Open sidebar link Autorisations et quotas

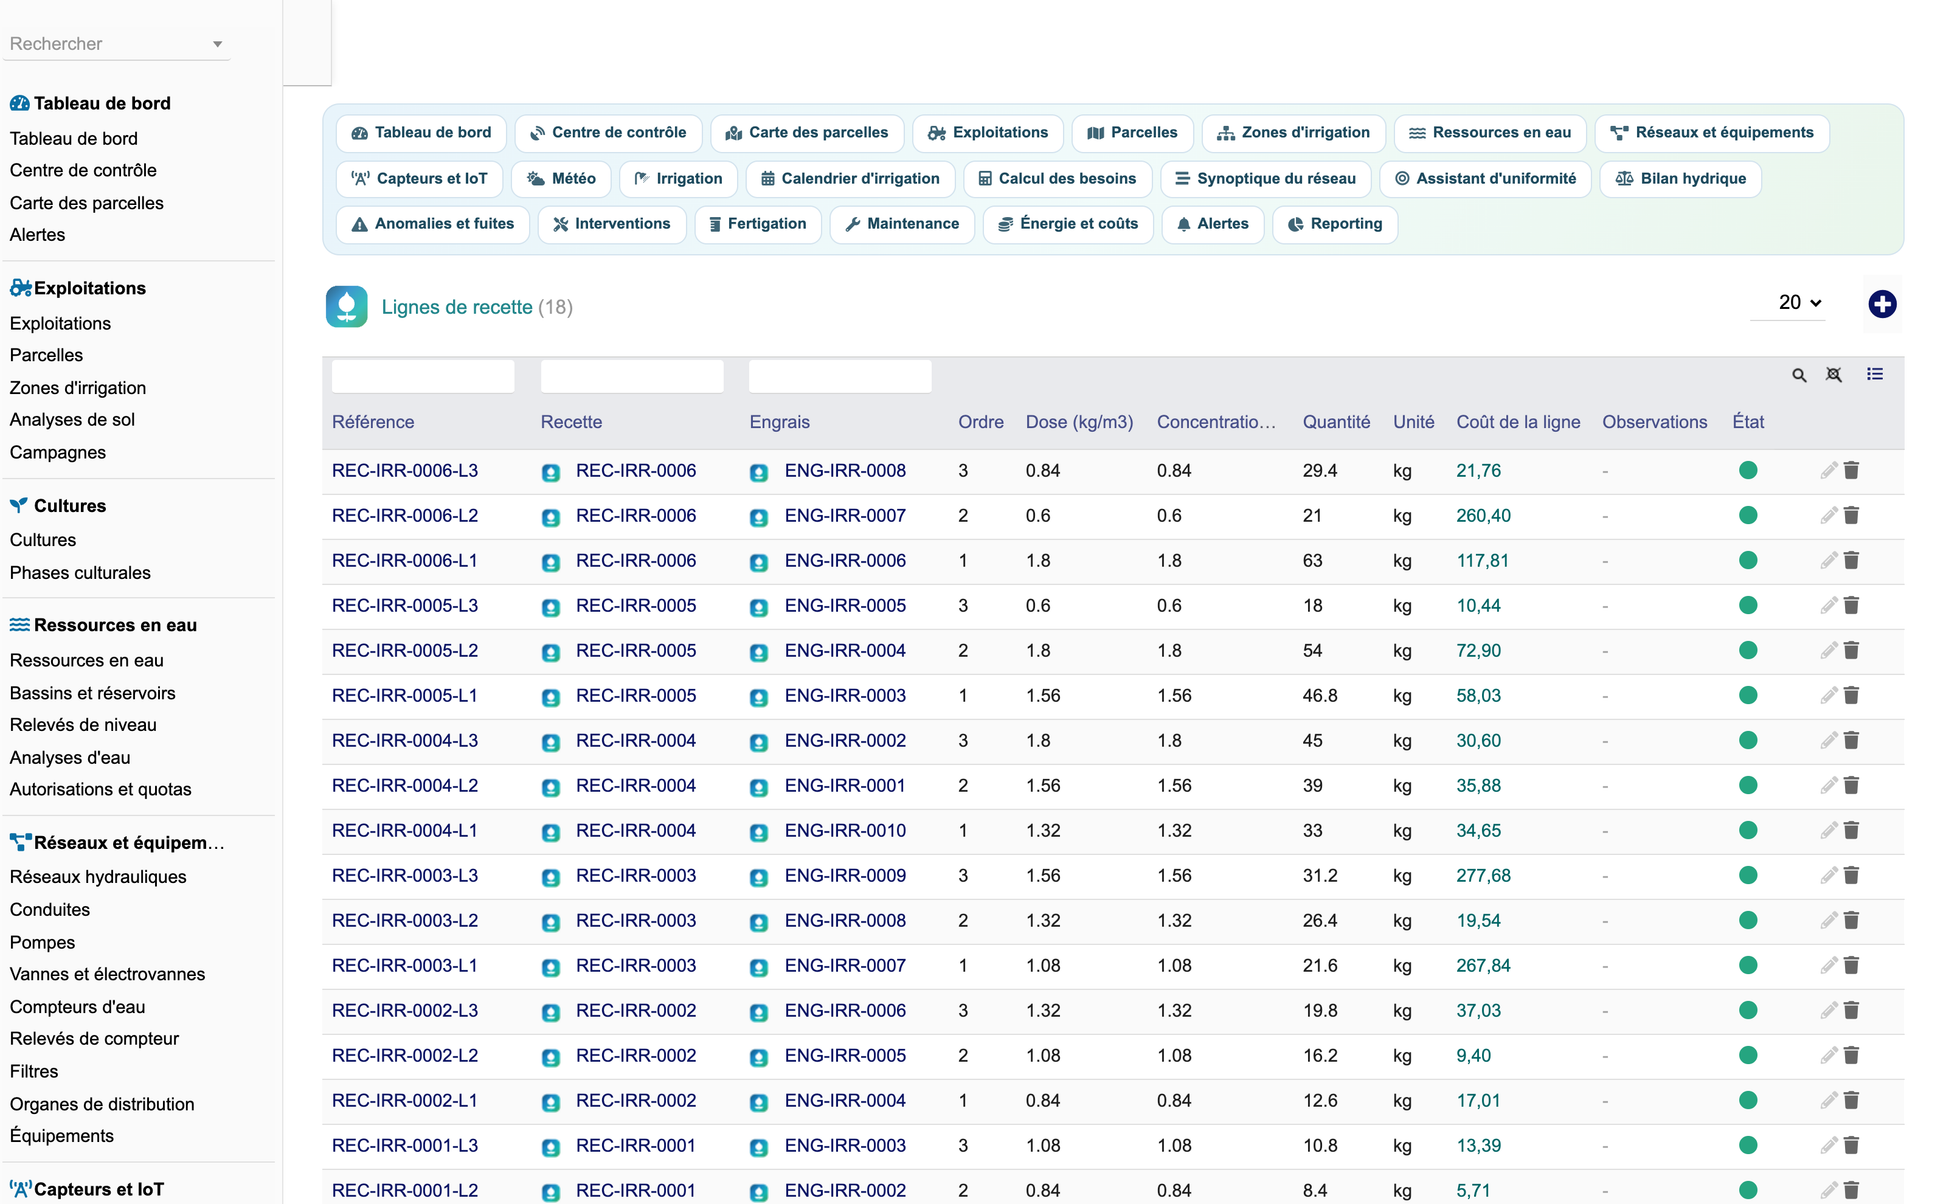100,789
